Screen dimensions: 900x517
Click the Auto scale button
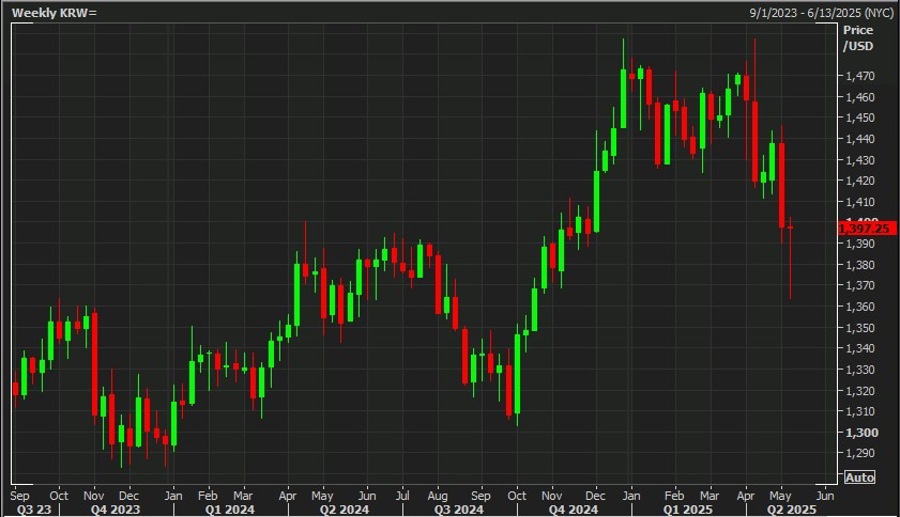[x=859, y=477]
